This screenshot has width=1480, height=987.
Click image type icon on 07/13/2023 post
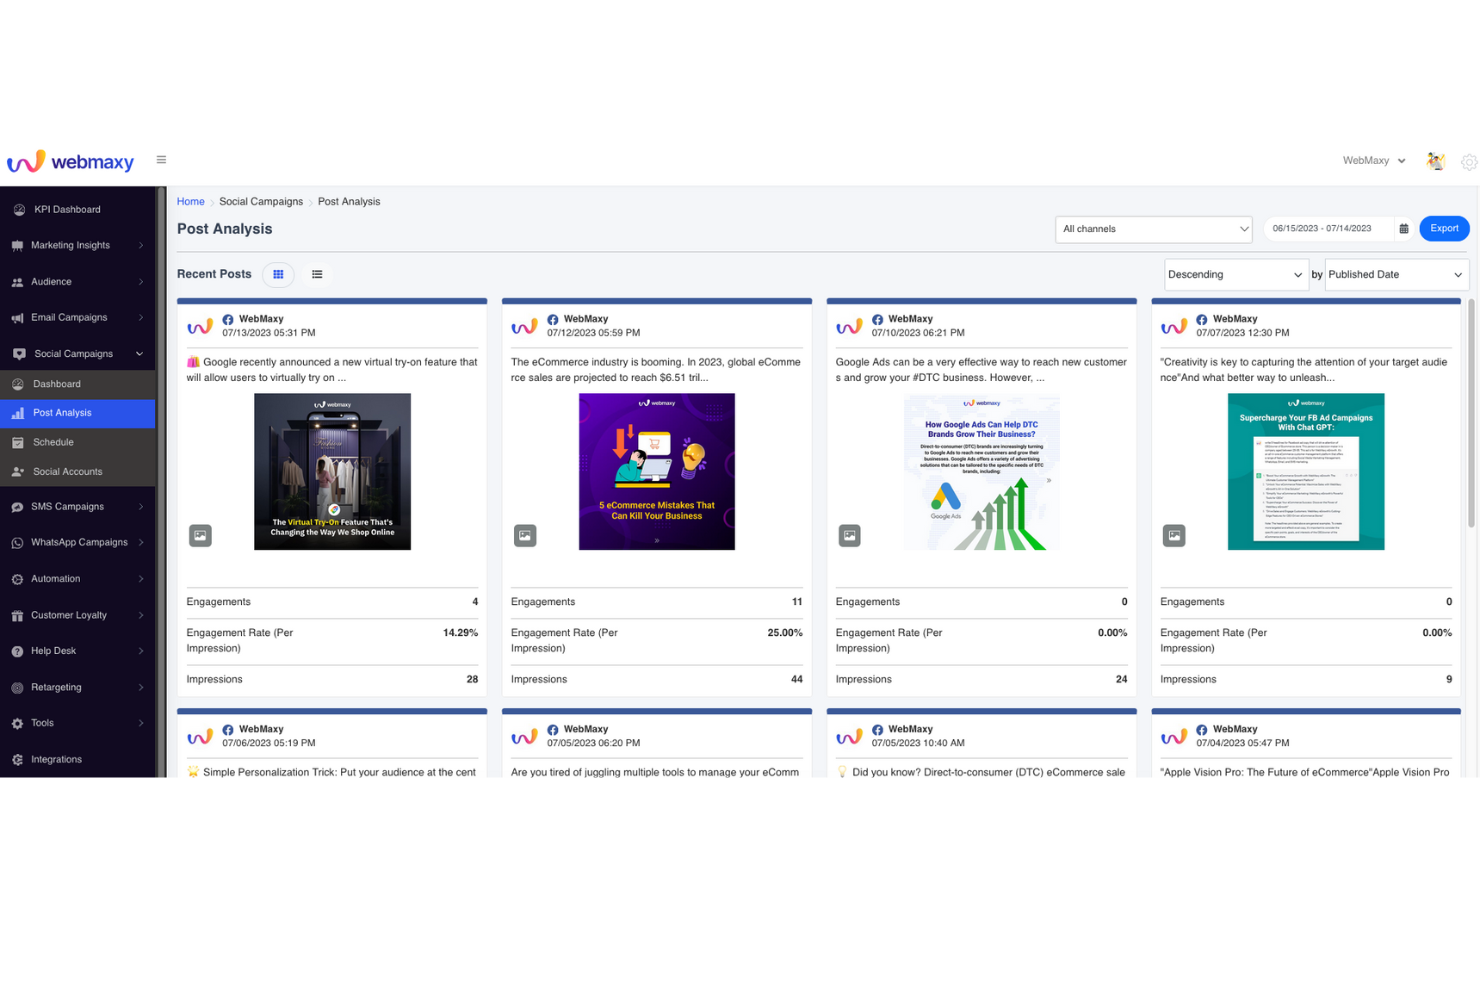[201, 536]
